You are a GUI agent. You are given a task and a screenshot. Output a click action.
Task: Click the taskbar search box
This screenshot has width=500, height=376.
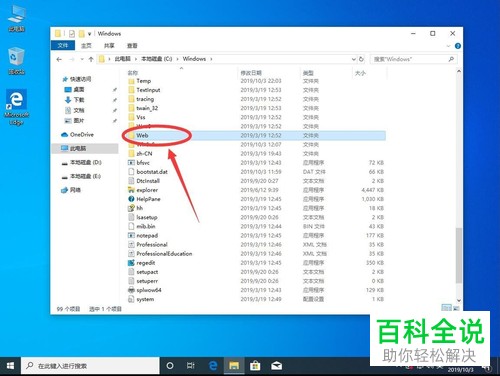tap(90, 366)
